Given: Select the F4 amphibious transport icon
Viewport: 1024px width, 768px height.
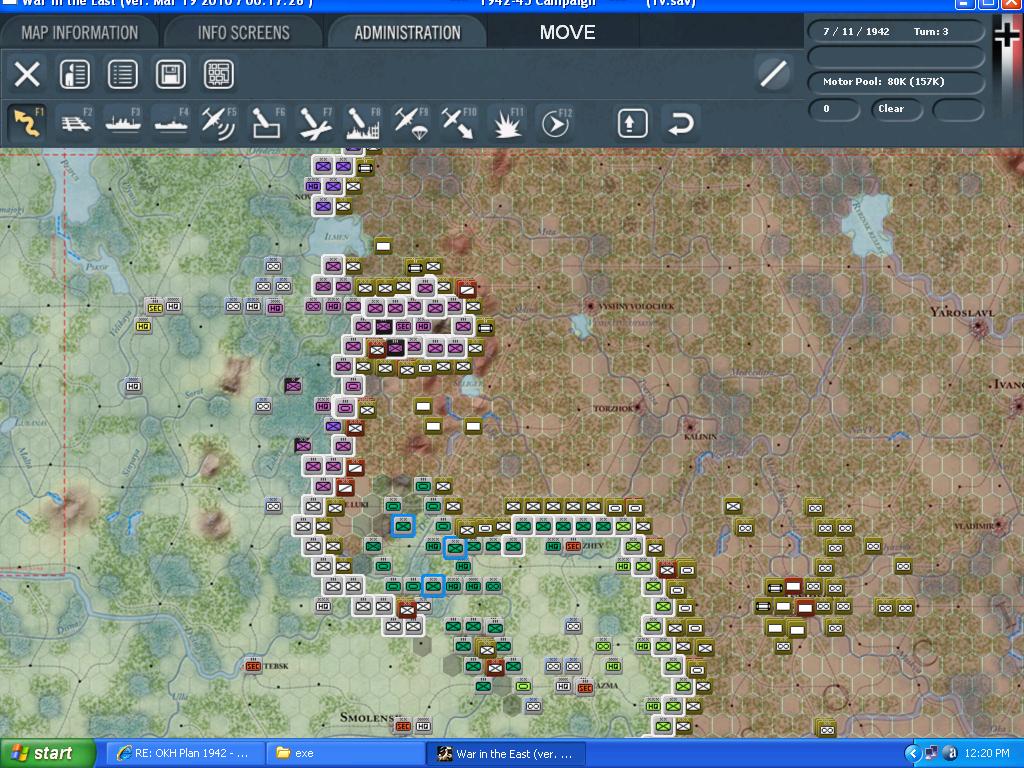Looking at the screenshot, I should (x=171, y=123).
